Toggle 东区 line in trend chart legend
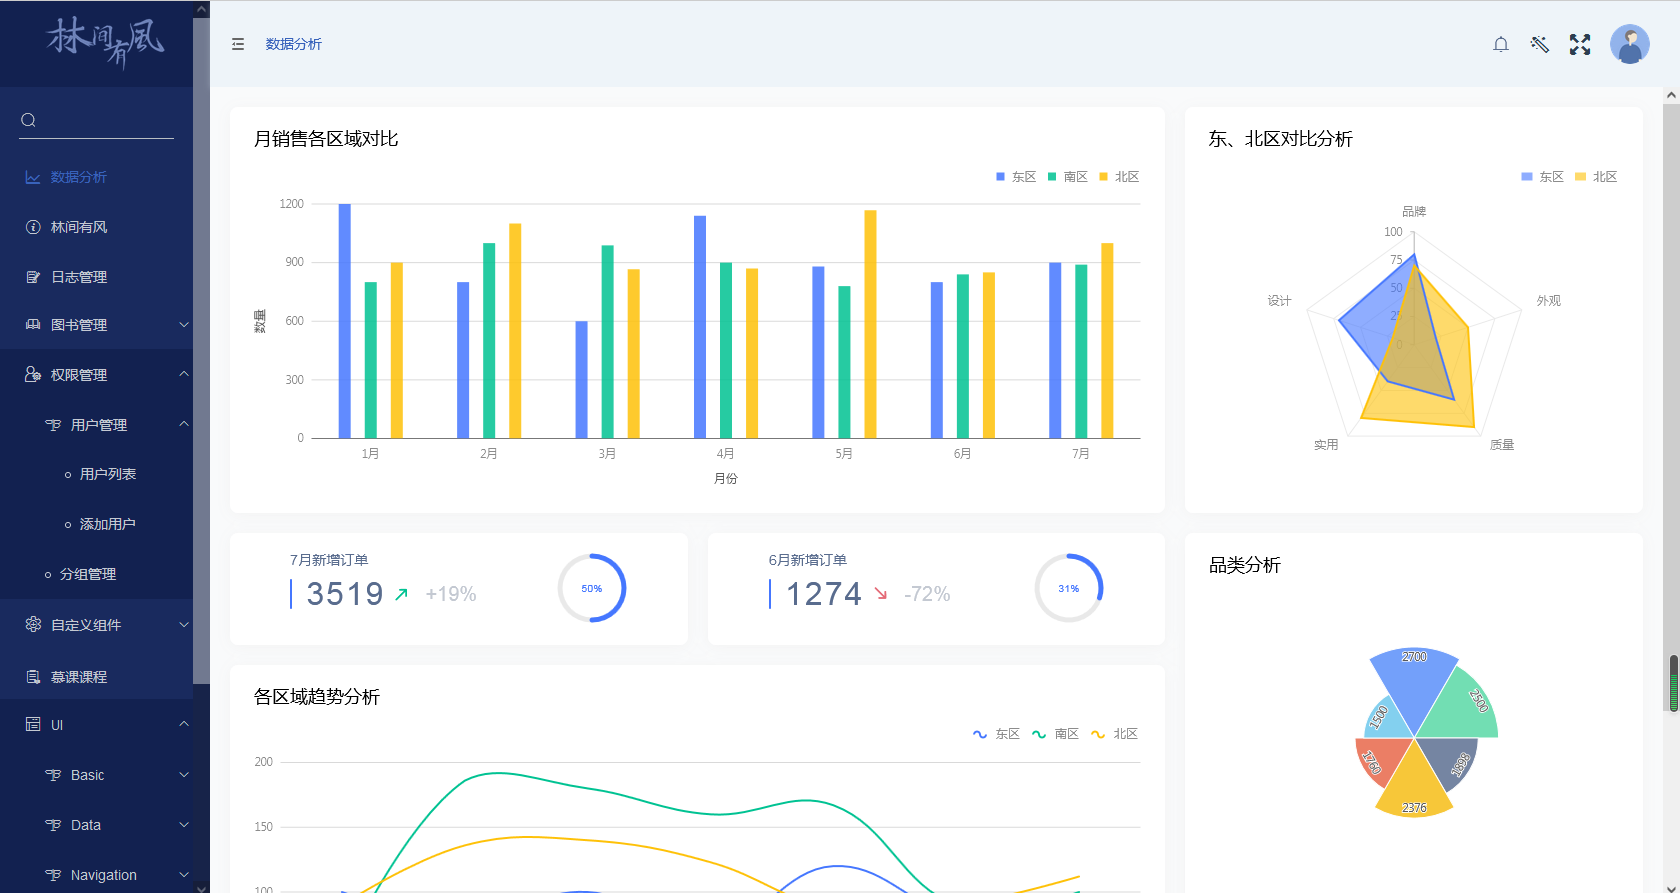This screenshot has height=895, width=1680. pyautogui.click(x=997, y=734)
